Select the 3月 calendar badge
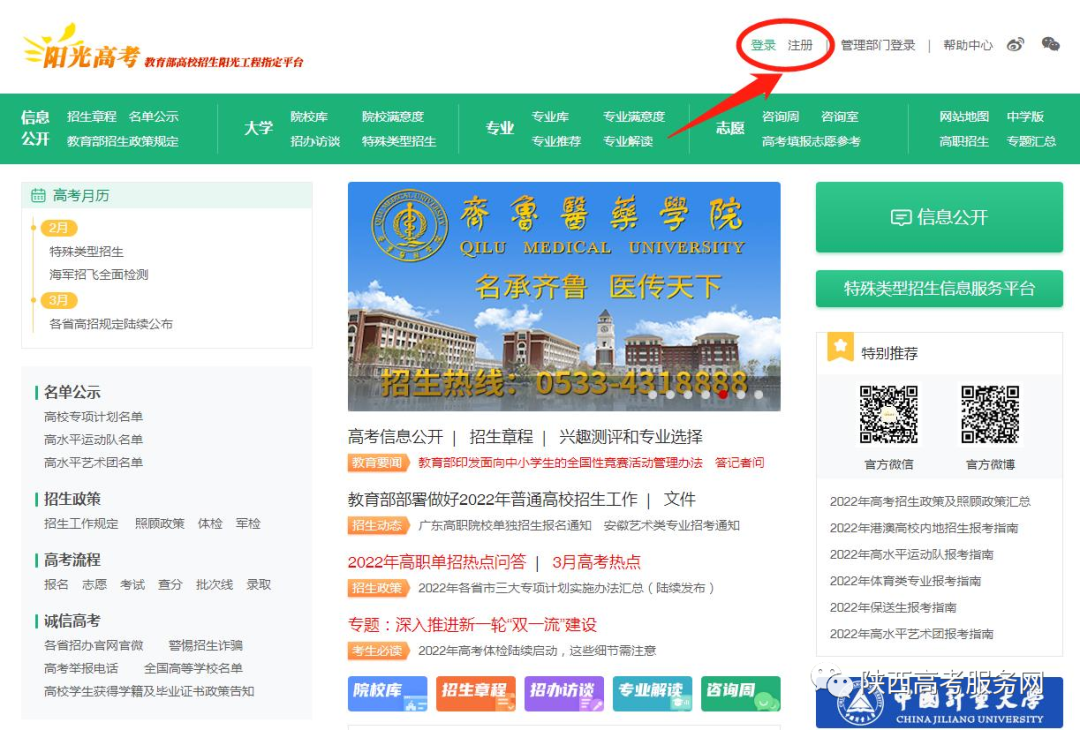The image size is (1080, 730). click(59, 300)
